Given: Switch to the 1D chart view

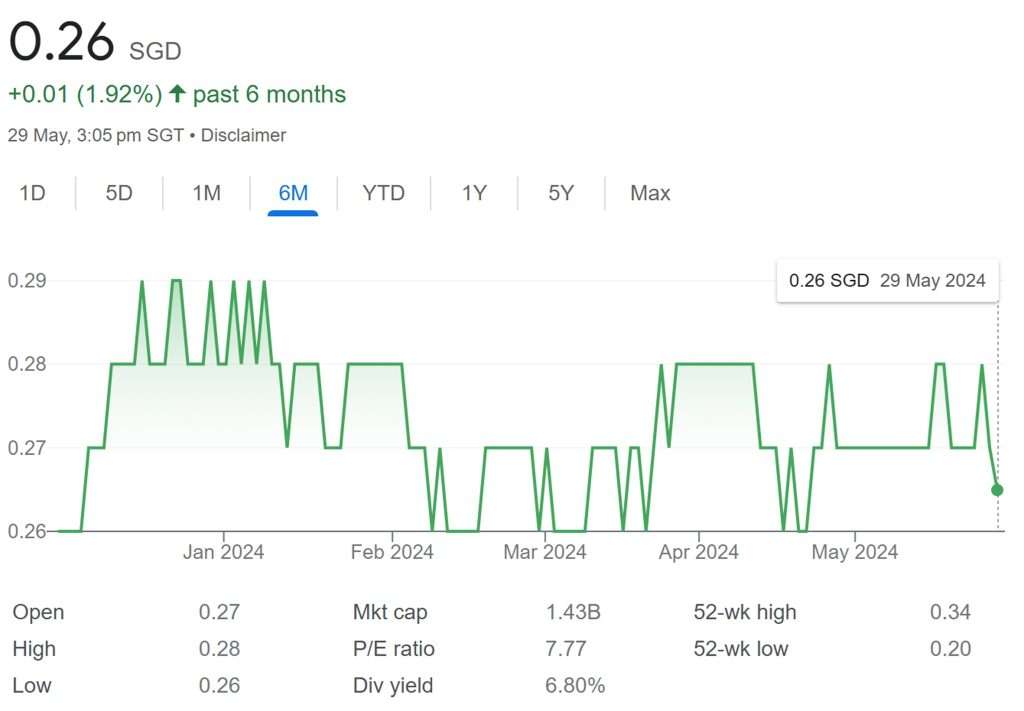Looking at the screenshot, I should [x=33, y=193].
